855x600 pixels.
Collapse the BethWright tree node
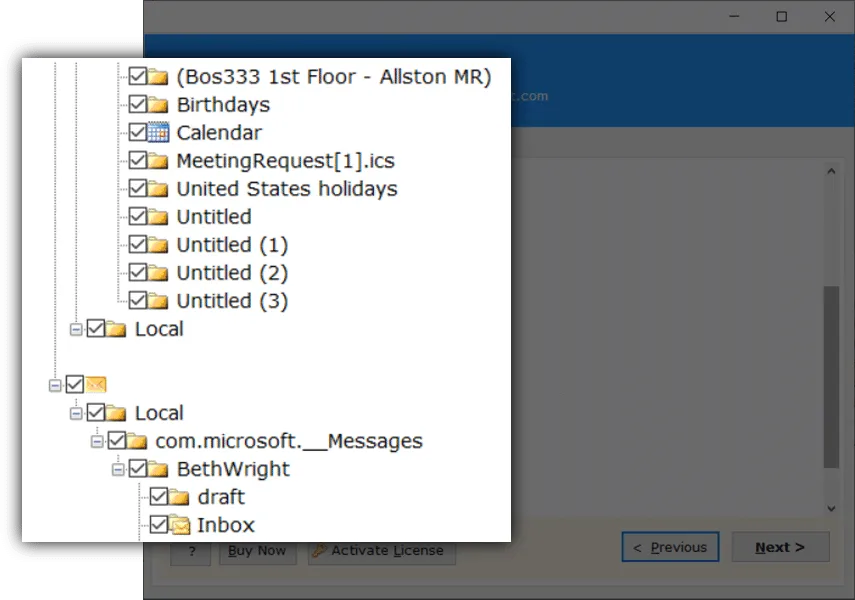click(116, 468)
